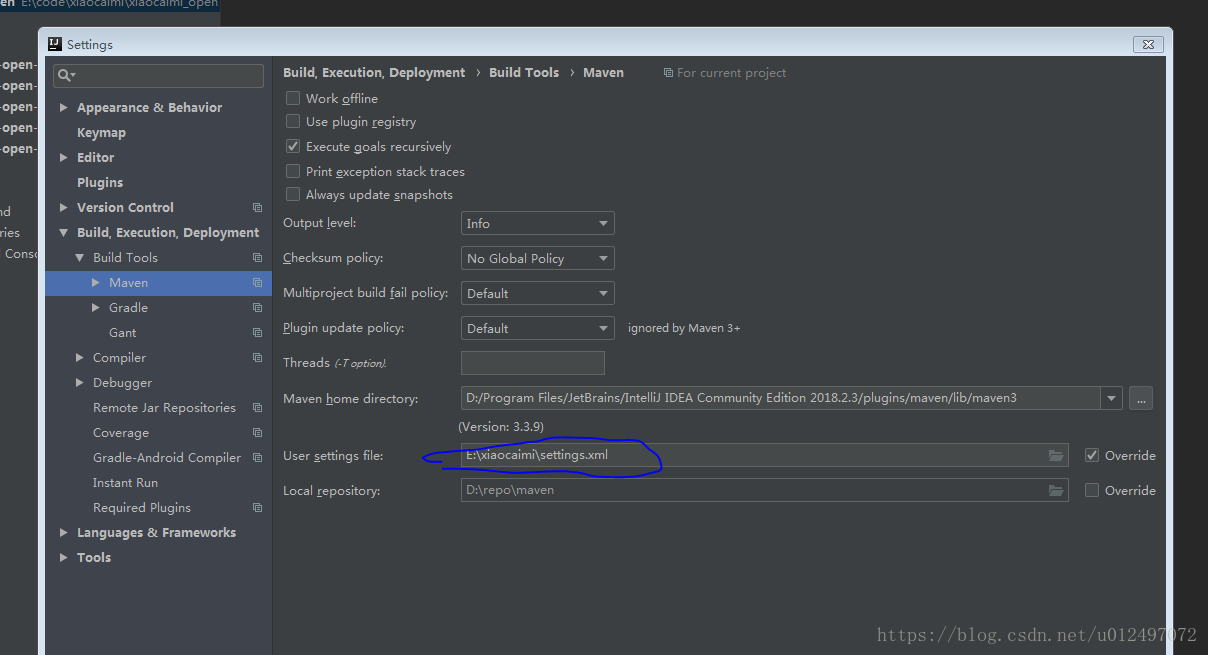The height and width of the screenshot is (655, 1208).
Task: Click the Threads input field
Action: 532,363
